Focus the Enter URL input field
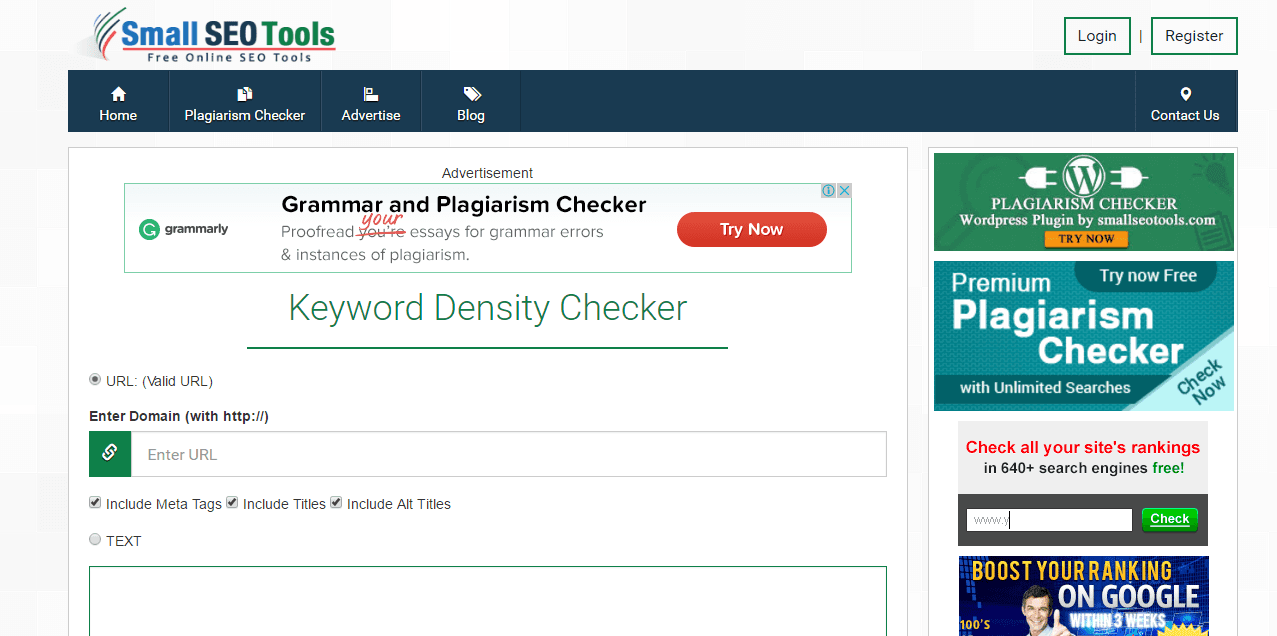 click(x=508, y=454)
